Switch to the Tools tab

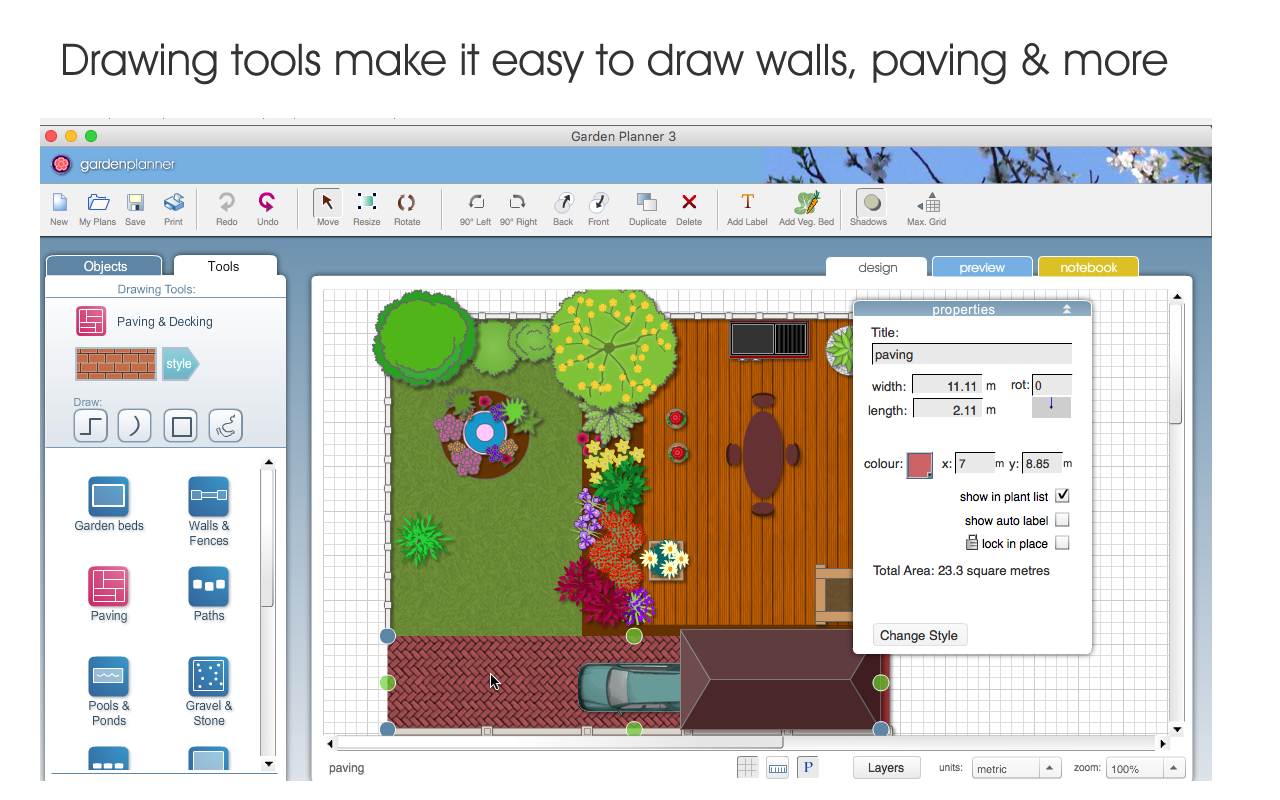click(224, 266)
